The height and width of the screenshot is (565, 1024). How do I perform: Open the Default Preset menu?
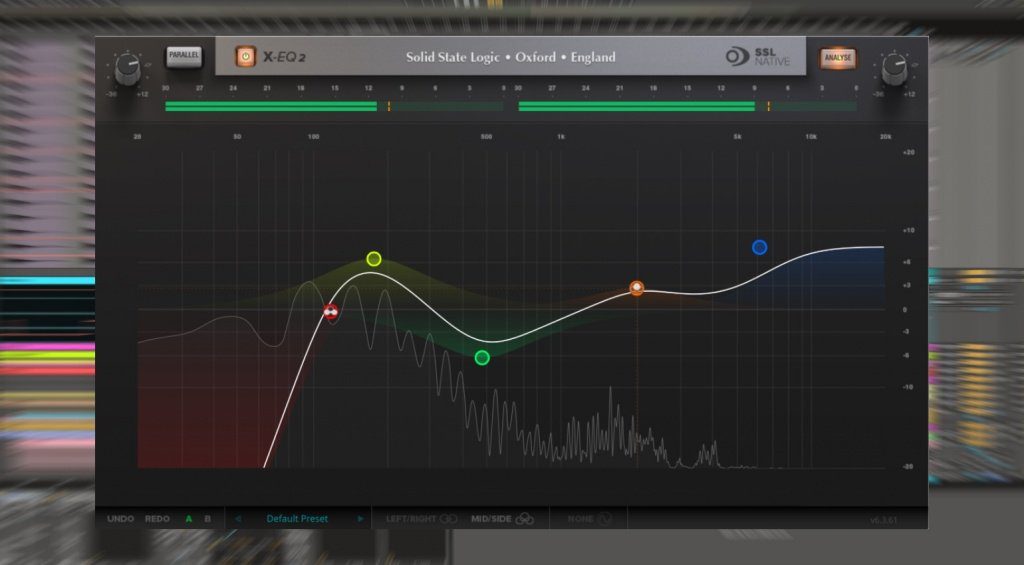[297, 519]
